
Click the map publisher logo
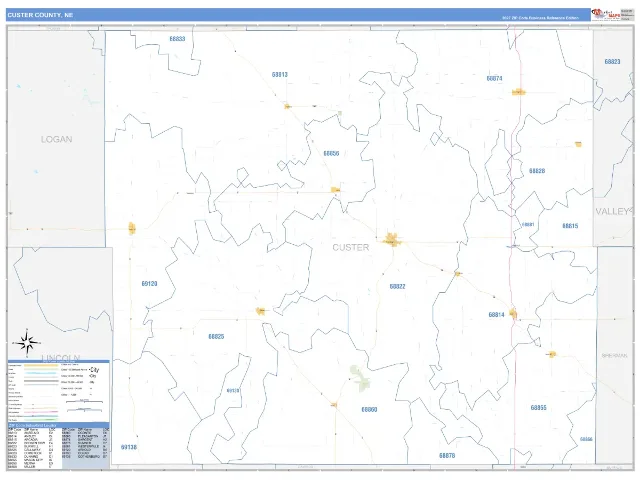click(606, 14)
